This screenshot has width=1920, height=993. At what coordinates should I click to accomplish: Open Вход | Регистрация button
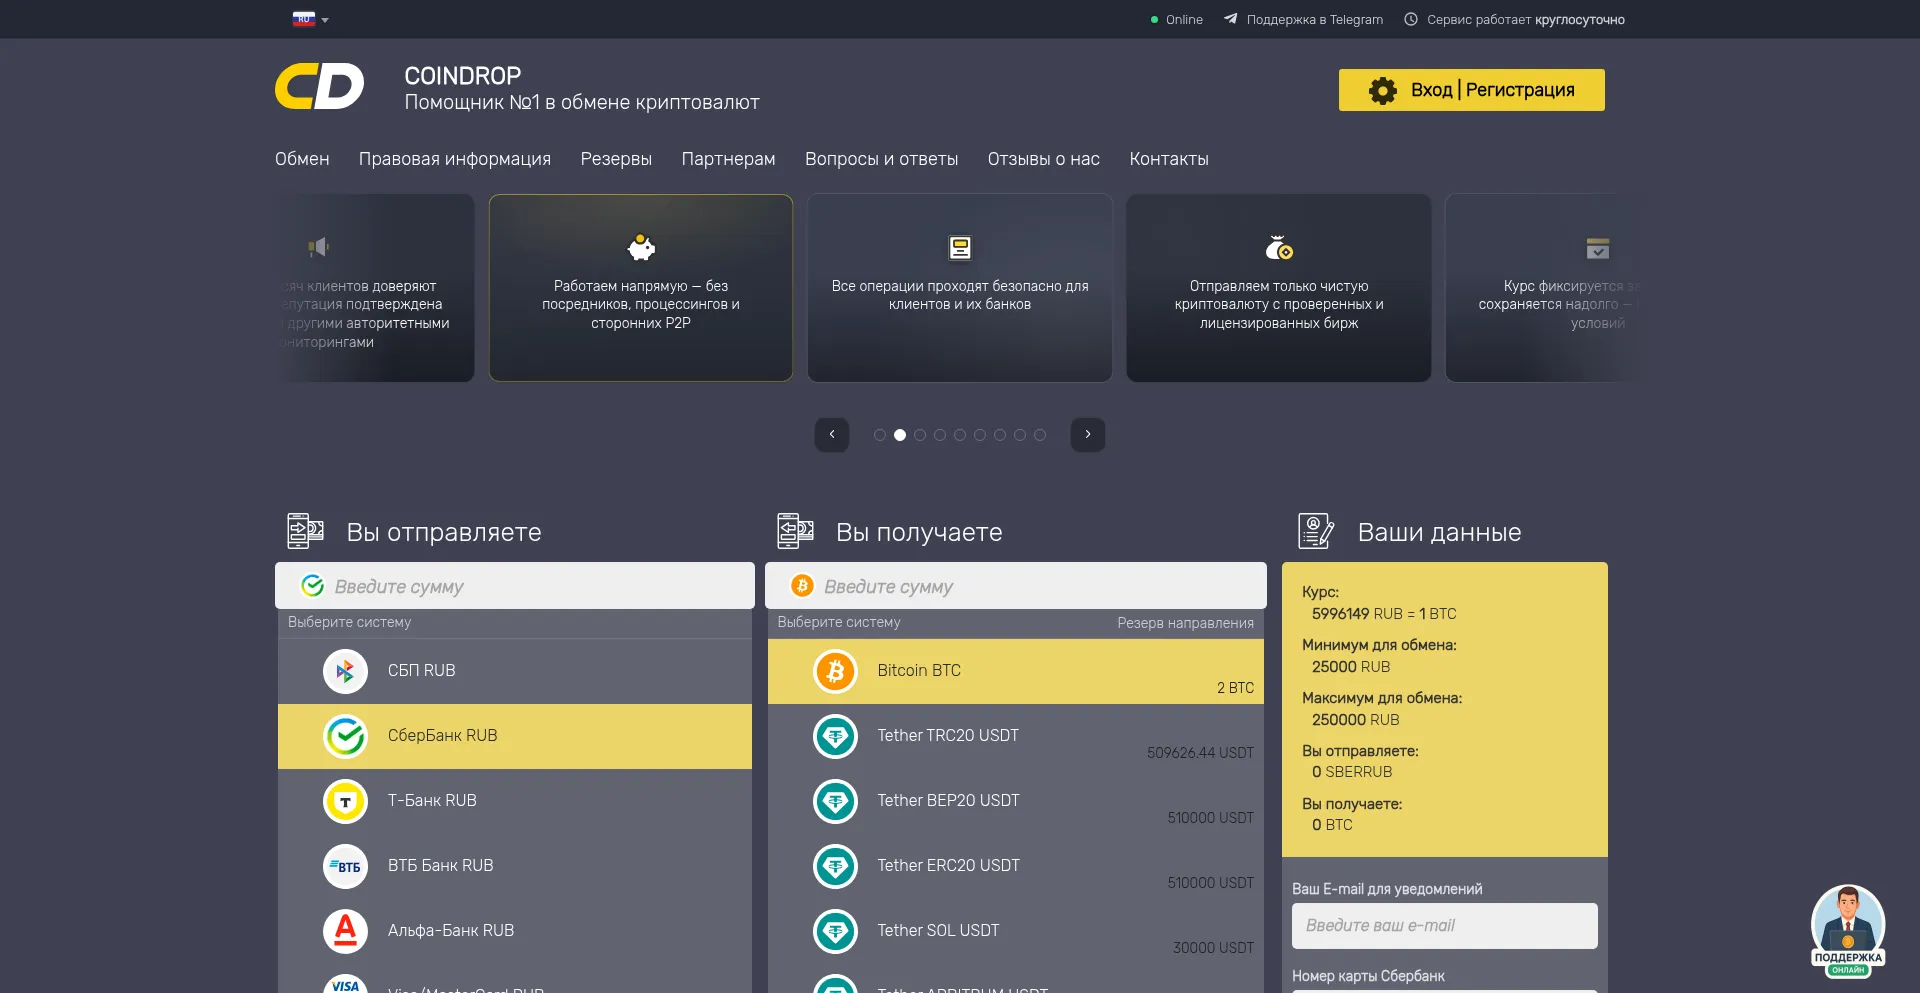(1472, 90)
